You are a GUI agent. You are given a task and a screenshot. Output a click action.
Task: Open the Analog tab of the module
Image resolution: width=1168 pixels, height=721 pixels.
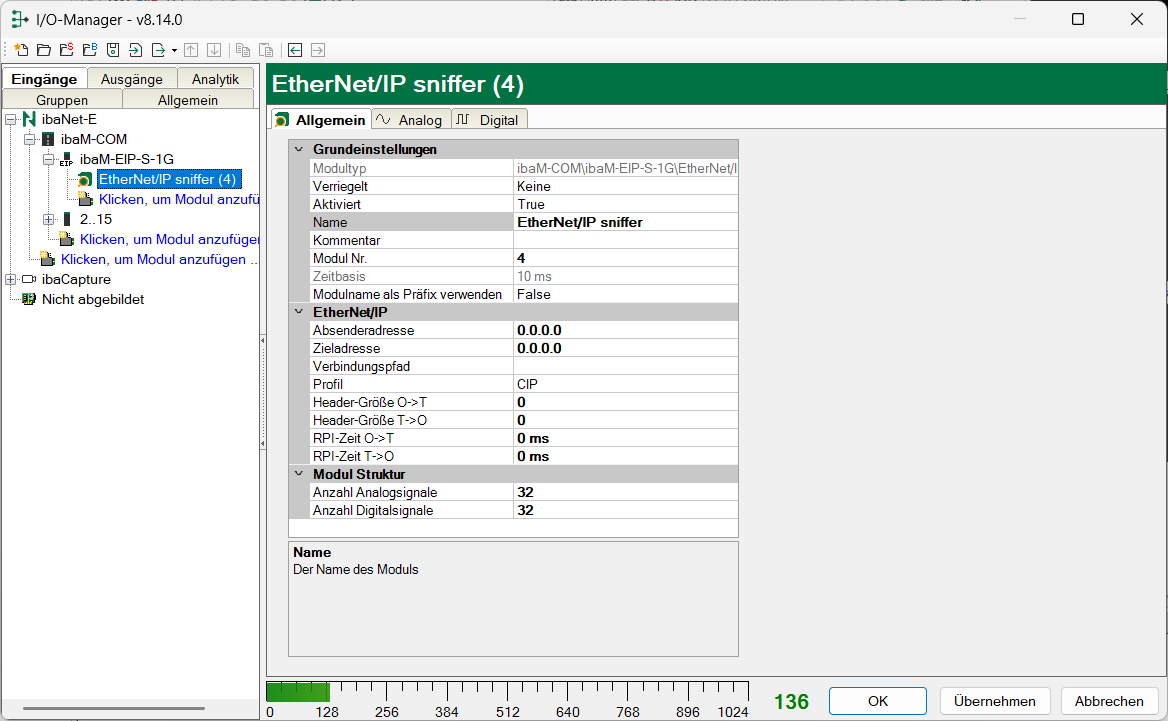tap(411, 120)
